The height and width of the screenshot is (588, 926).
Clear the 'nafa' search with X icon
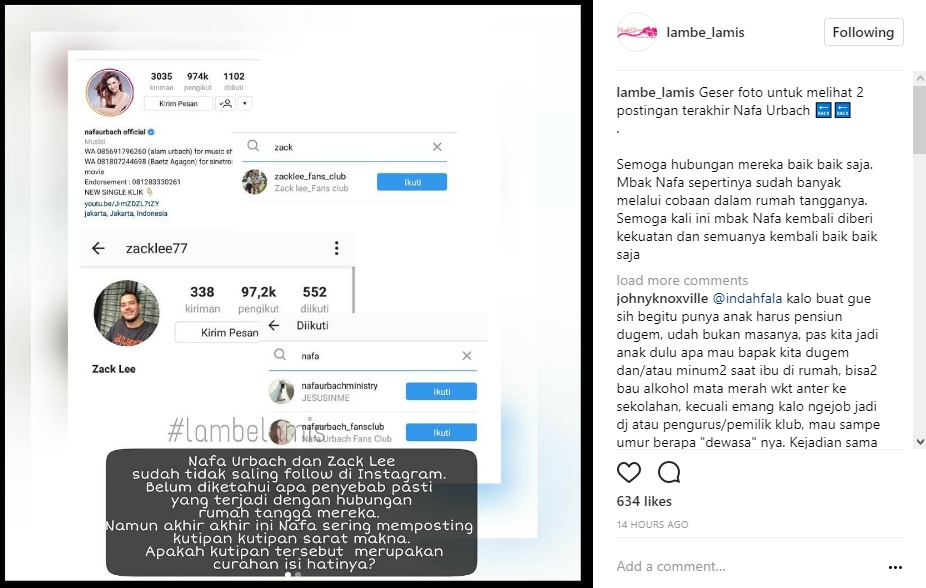point(467,356)
